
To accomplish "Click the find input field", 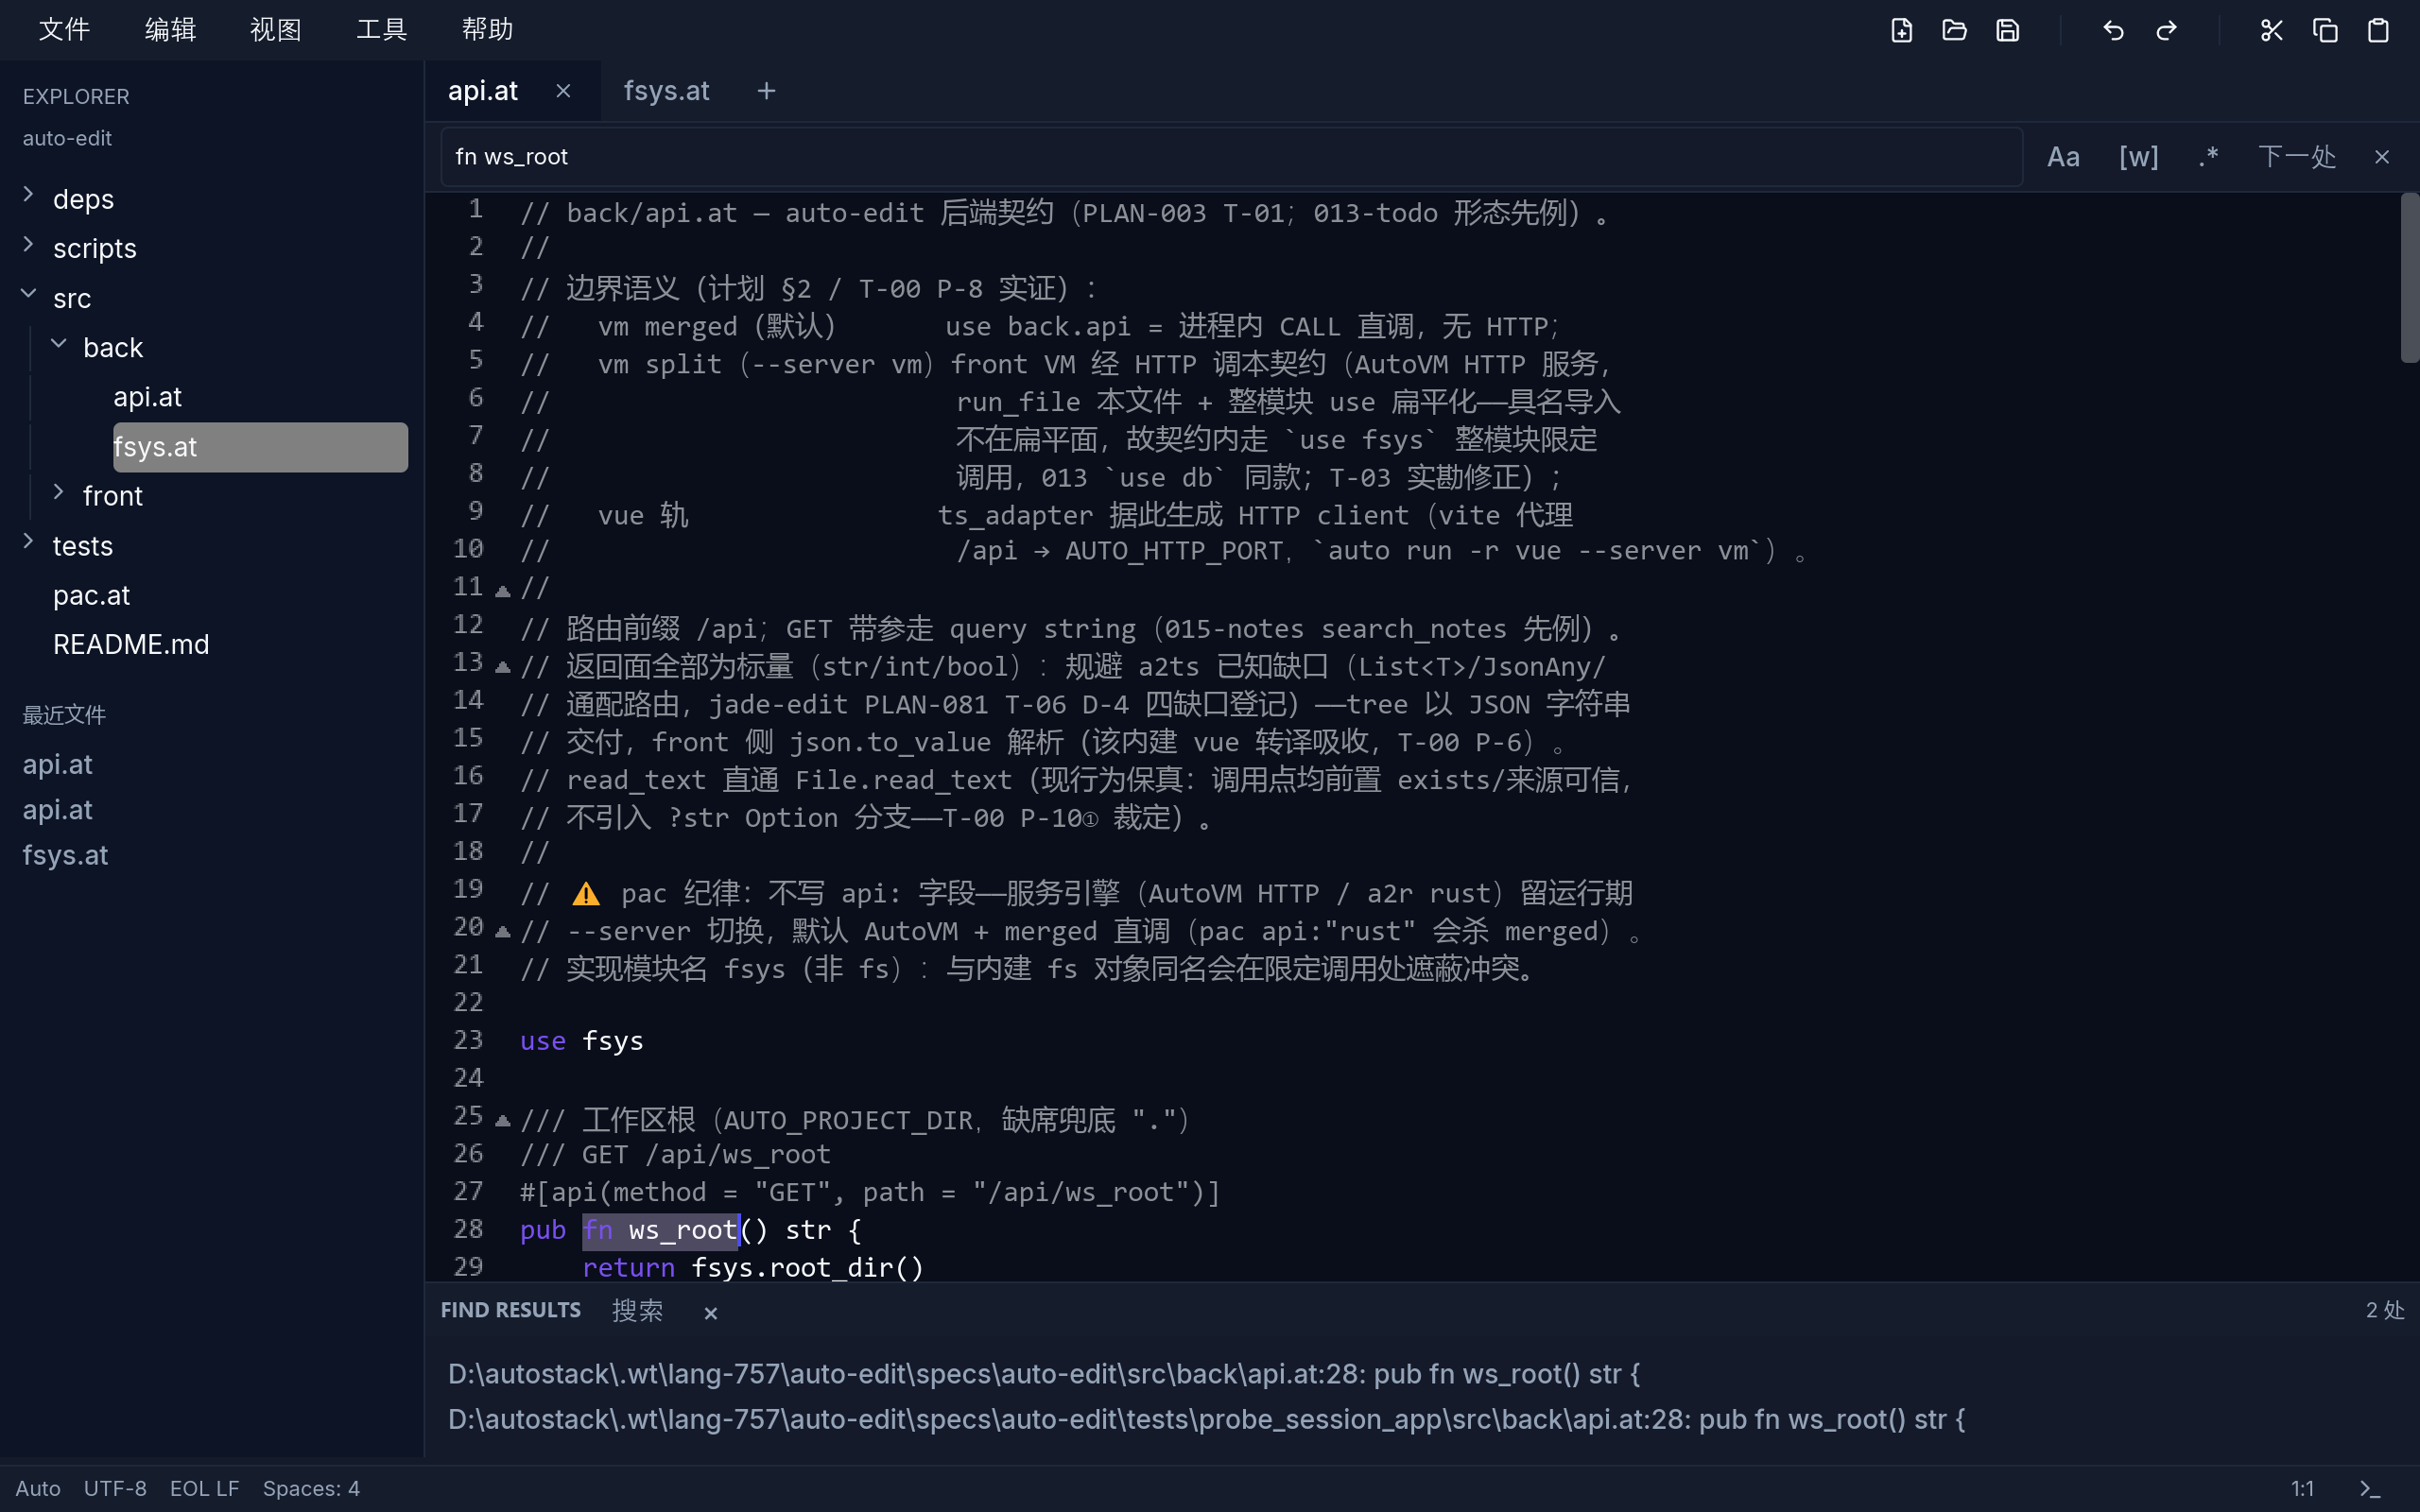I will point(1231,157).
